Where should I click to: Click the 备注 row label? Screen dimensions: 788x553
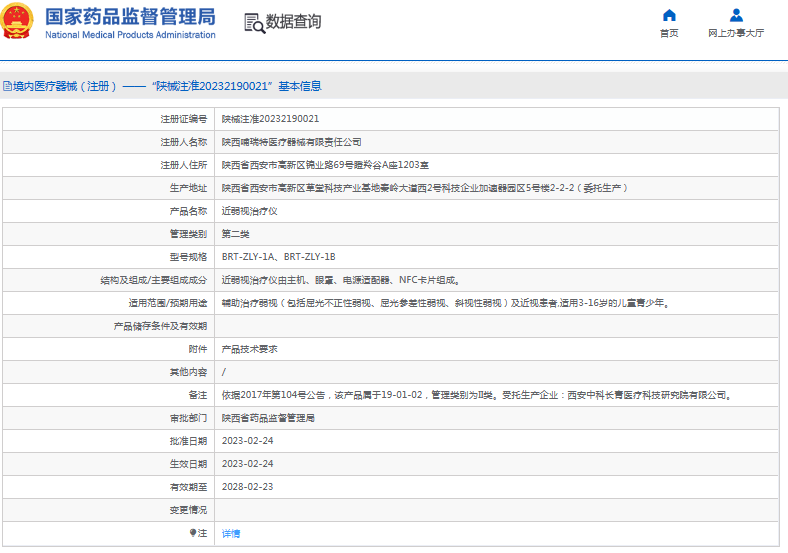point(198,395)
